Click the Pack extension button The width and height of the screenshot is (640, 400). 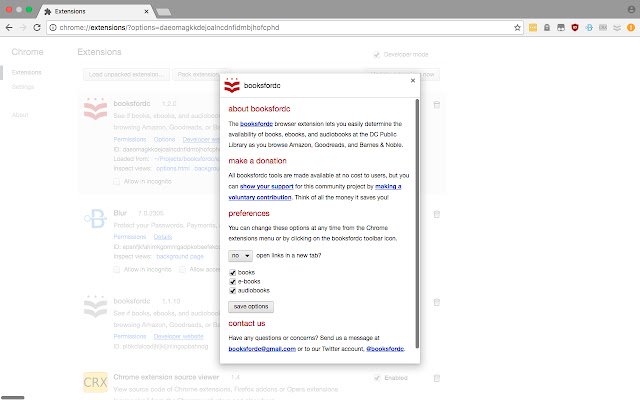click(x=197, y=75)
